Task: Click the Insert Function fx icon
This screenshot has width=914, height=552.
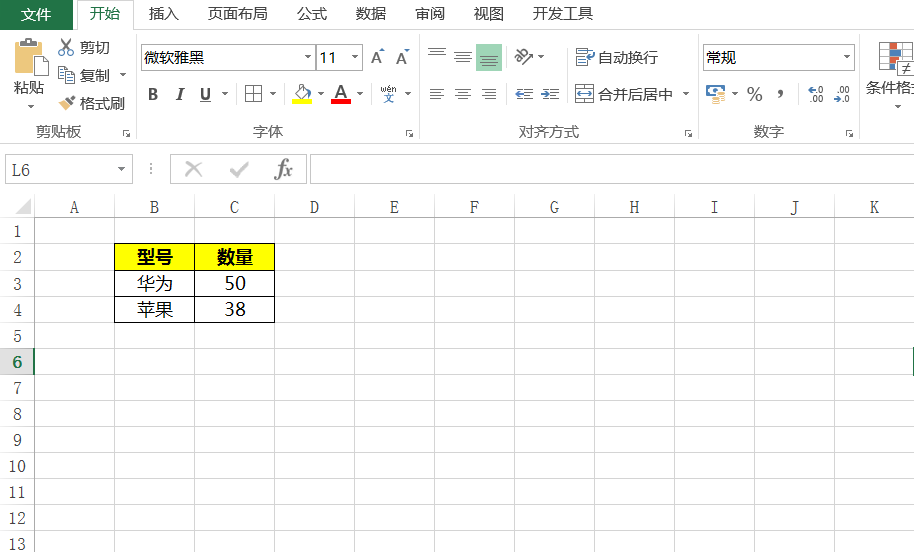Action: 283,170
